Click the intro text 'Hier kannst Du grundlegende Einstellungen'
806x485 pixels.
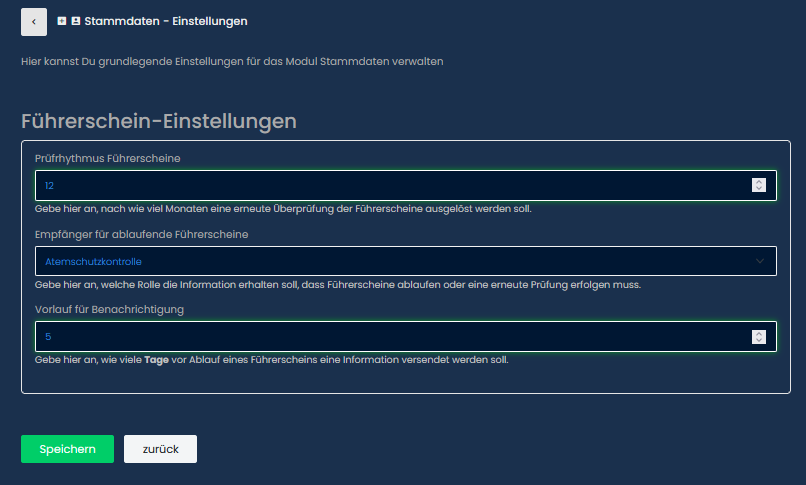pyautogui.click(x=232, y=62)
